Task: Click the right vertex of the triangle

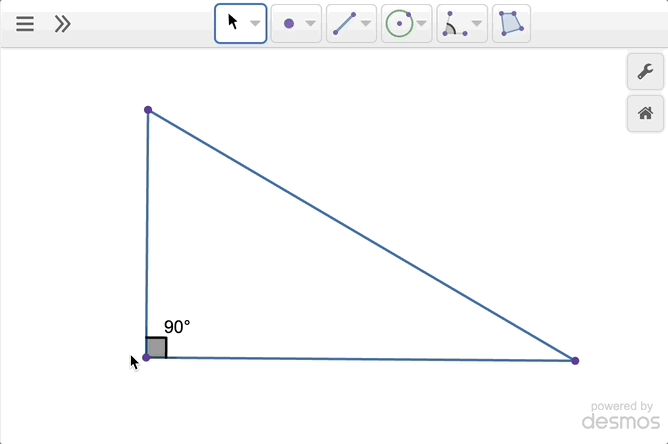Action: (575, 360)
